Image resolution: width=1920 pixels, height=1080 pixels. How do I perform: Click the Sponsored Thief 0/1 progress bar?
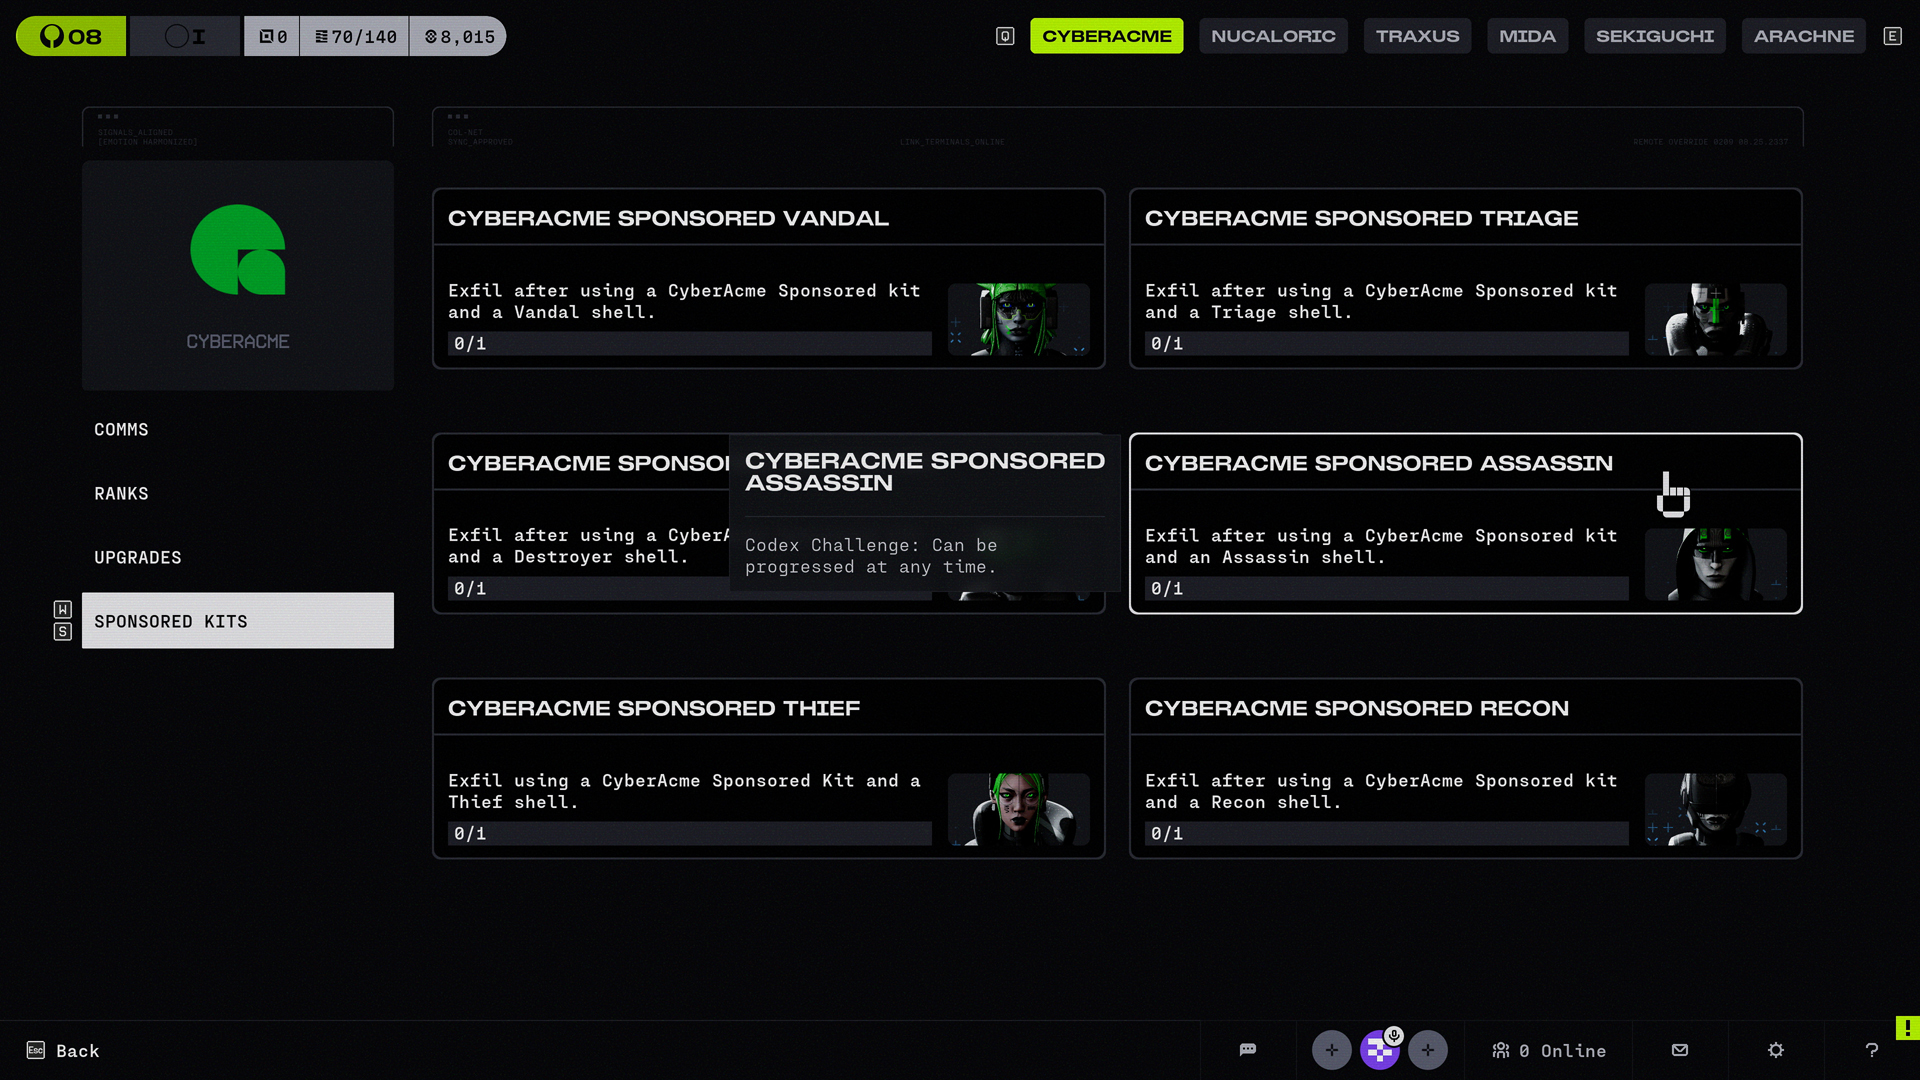(x=689, y=833)
